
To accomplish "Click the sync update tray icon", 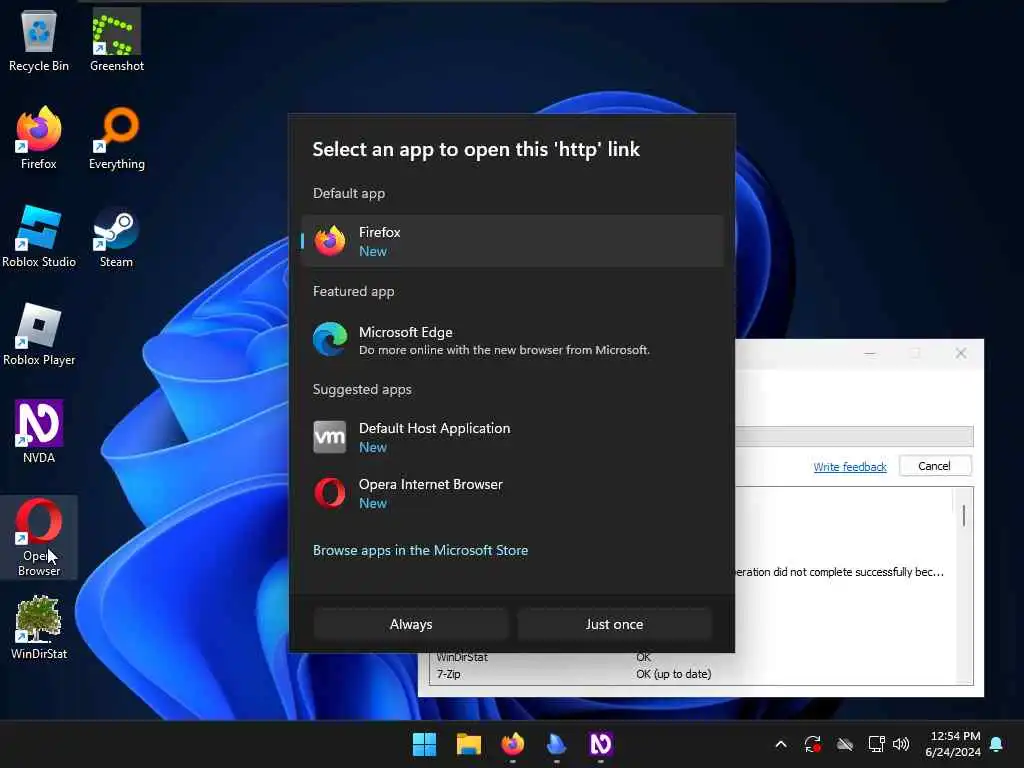I will (x=812, y=744).
